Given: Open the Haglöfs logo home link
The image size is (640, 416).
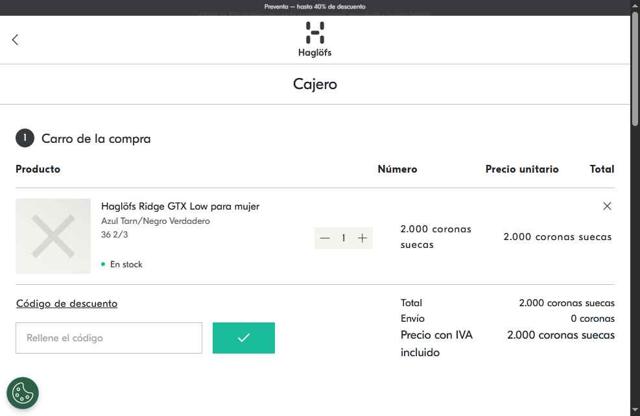Looking at the screenshot, I should 315,40.
